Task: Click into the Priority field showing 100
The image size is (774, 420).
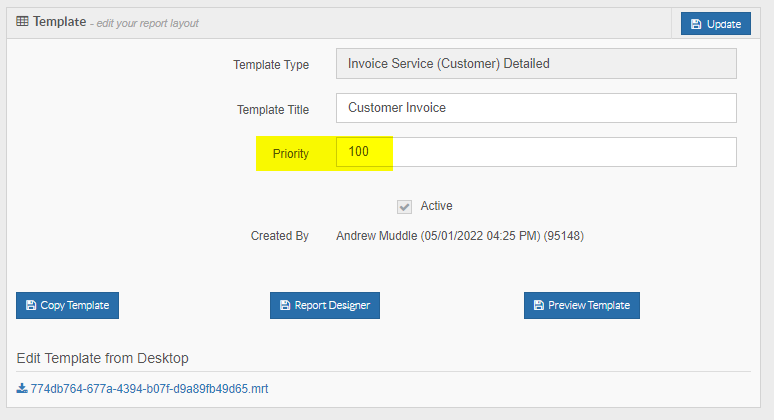Action: pos(536,152)
